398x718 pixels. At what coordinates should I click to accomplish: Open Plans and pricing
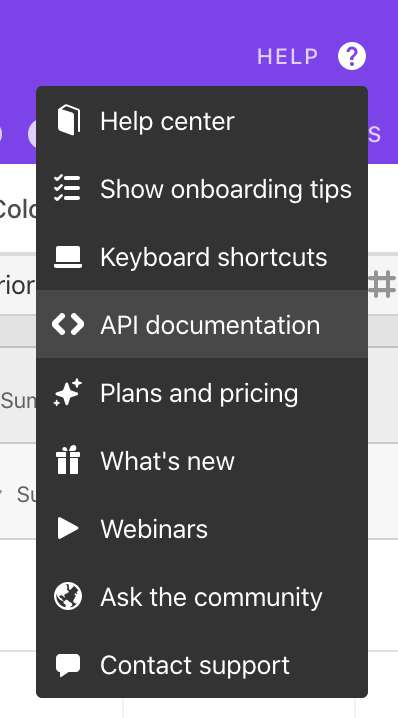[202, 392]
